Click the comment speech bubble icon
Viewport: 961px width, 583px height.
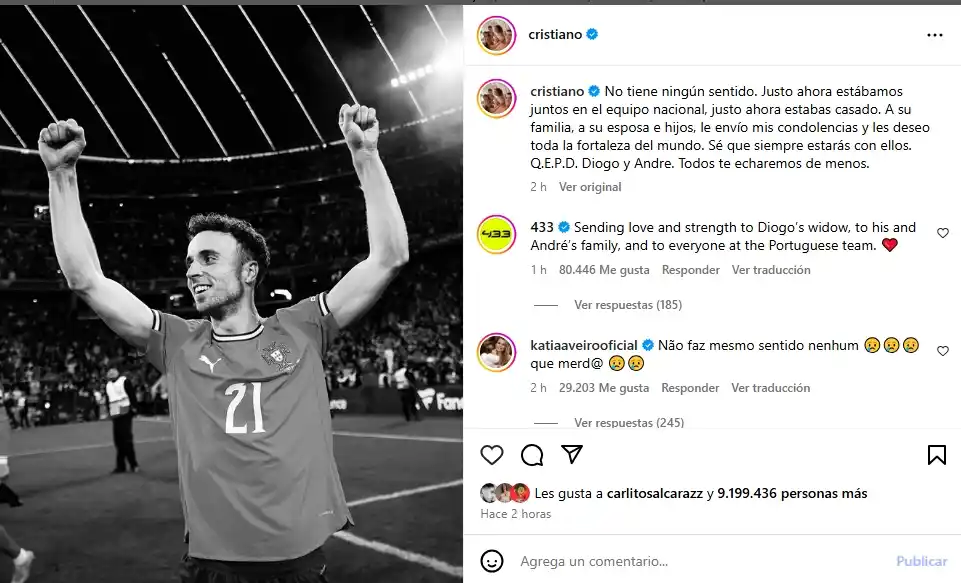click(x=532, y=455)
